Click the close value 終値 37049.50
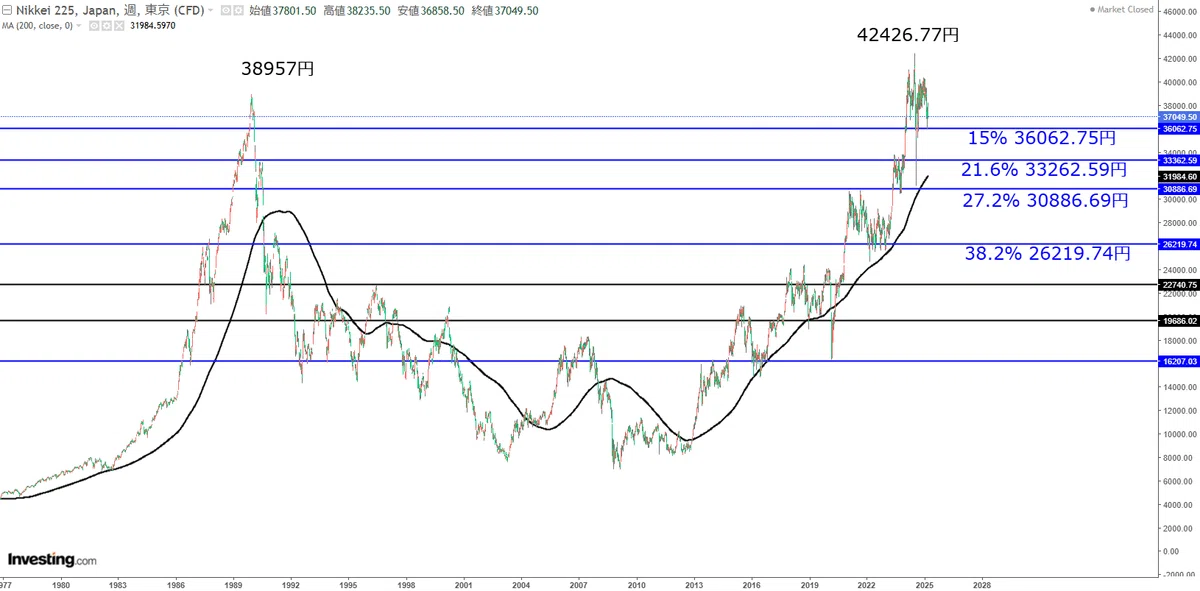The height and width of the screenshot is (591, 1200). point(505,10)
